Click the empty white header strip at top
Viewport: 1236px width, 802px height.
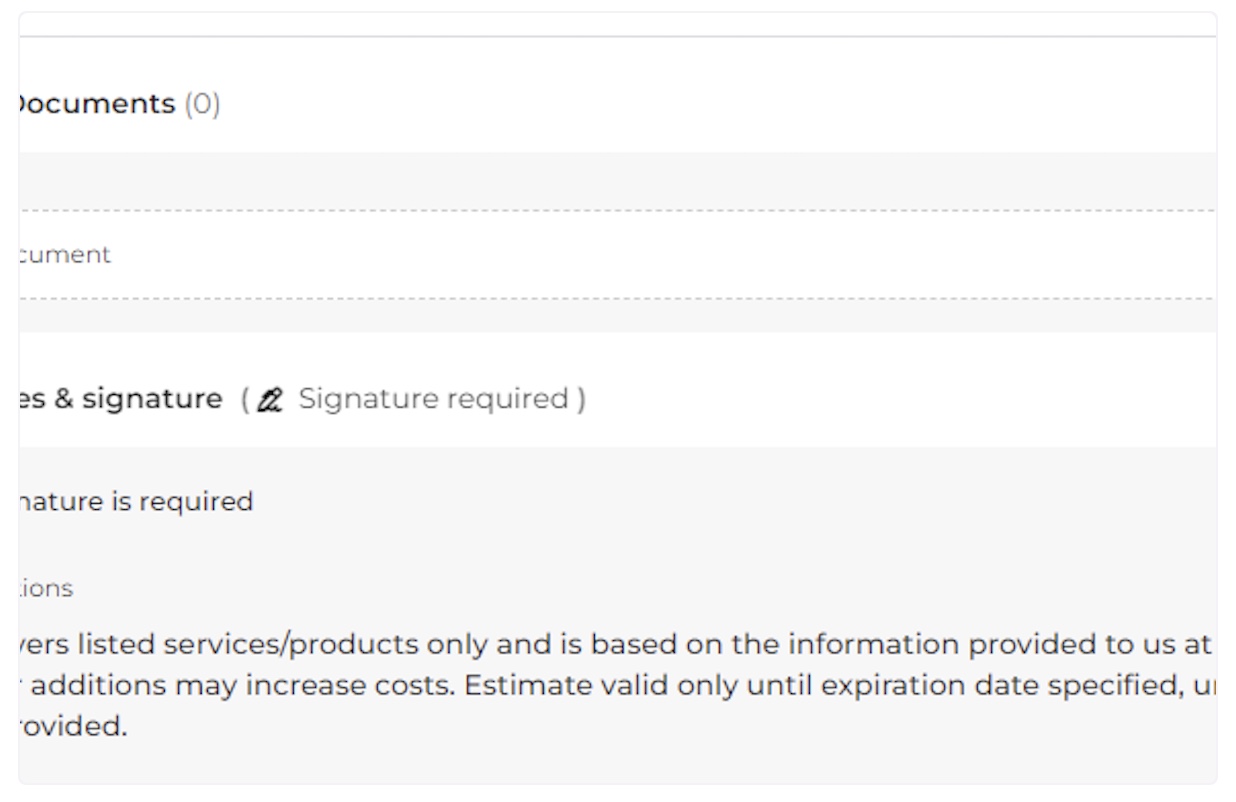(x=617, y=24)
